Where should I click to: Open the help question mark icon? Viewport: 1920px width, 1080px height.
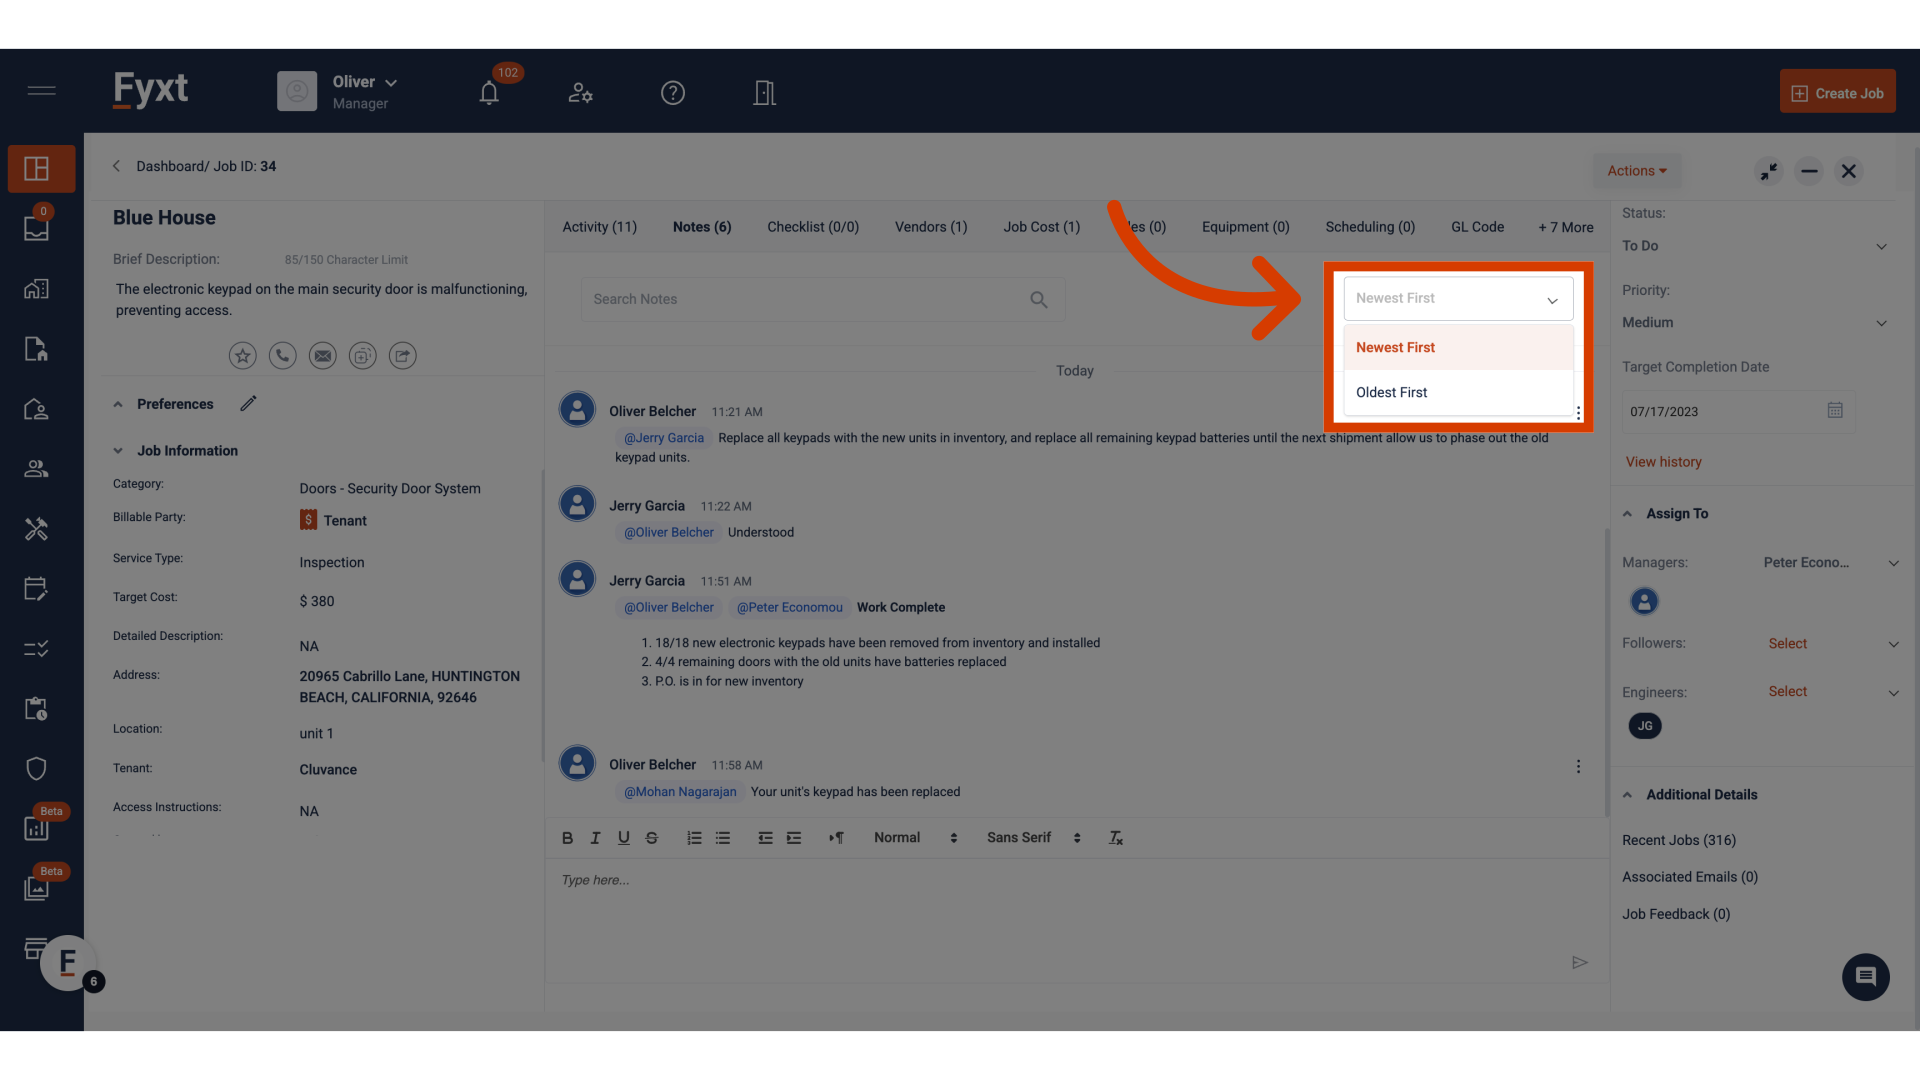pos(673,93)
